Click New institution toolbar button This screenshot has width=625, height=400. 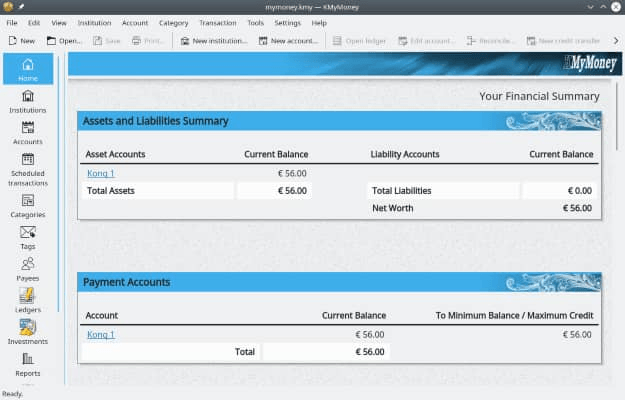214,41
